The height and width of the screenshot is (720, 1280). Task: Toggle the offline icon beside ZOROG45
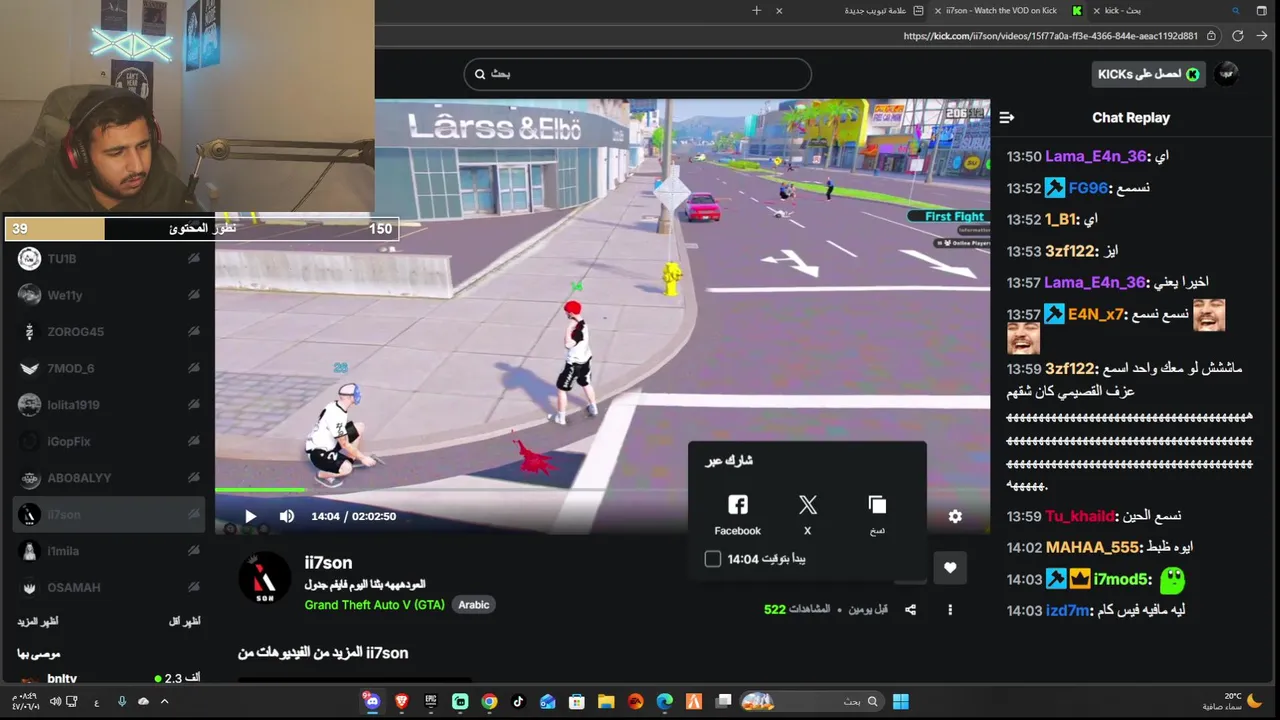(194, 331)
